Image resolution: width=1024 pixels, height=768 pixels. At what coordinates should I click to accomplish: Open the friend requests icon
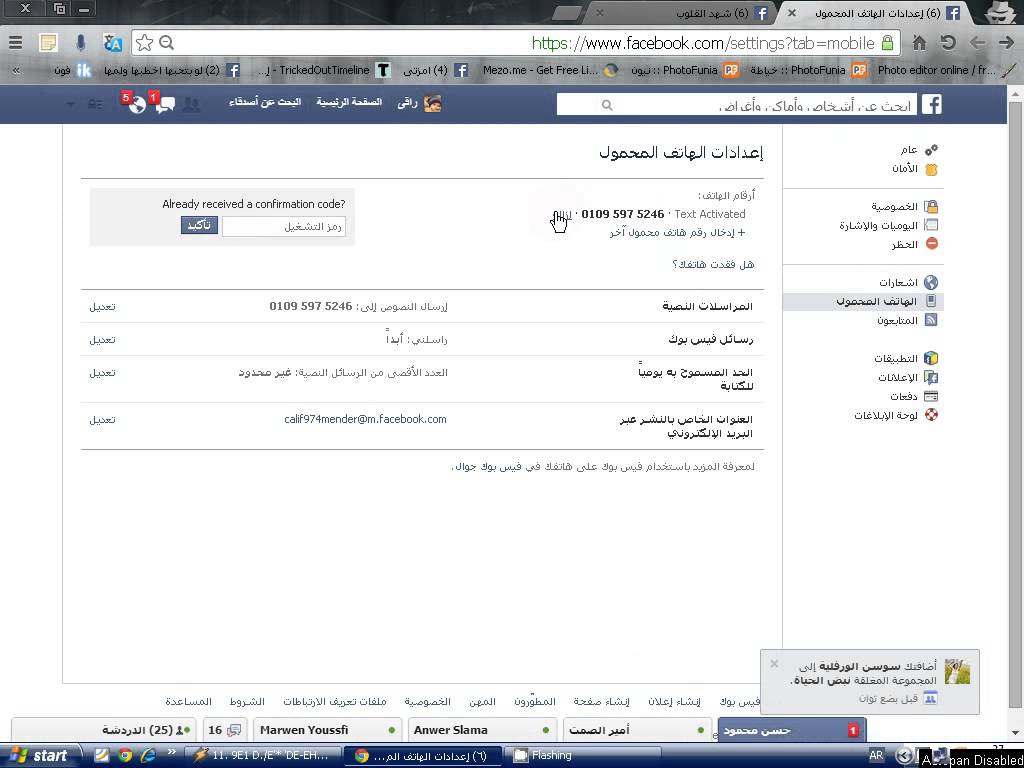(x=191, y=104)
